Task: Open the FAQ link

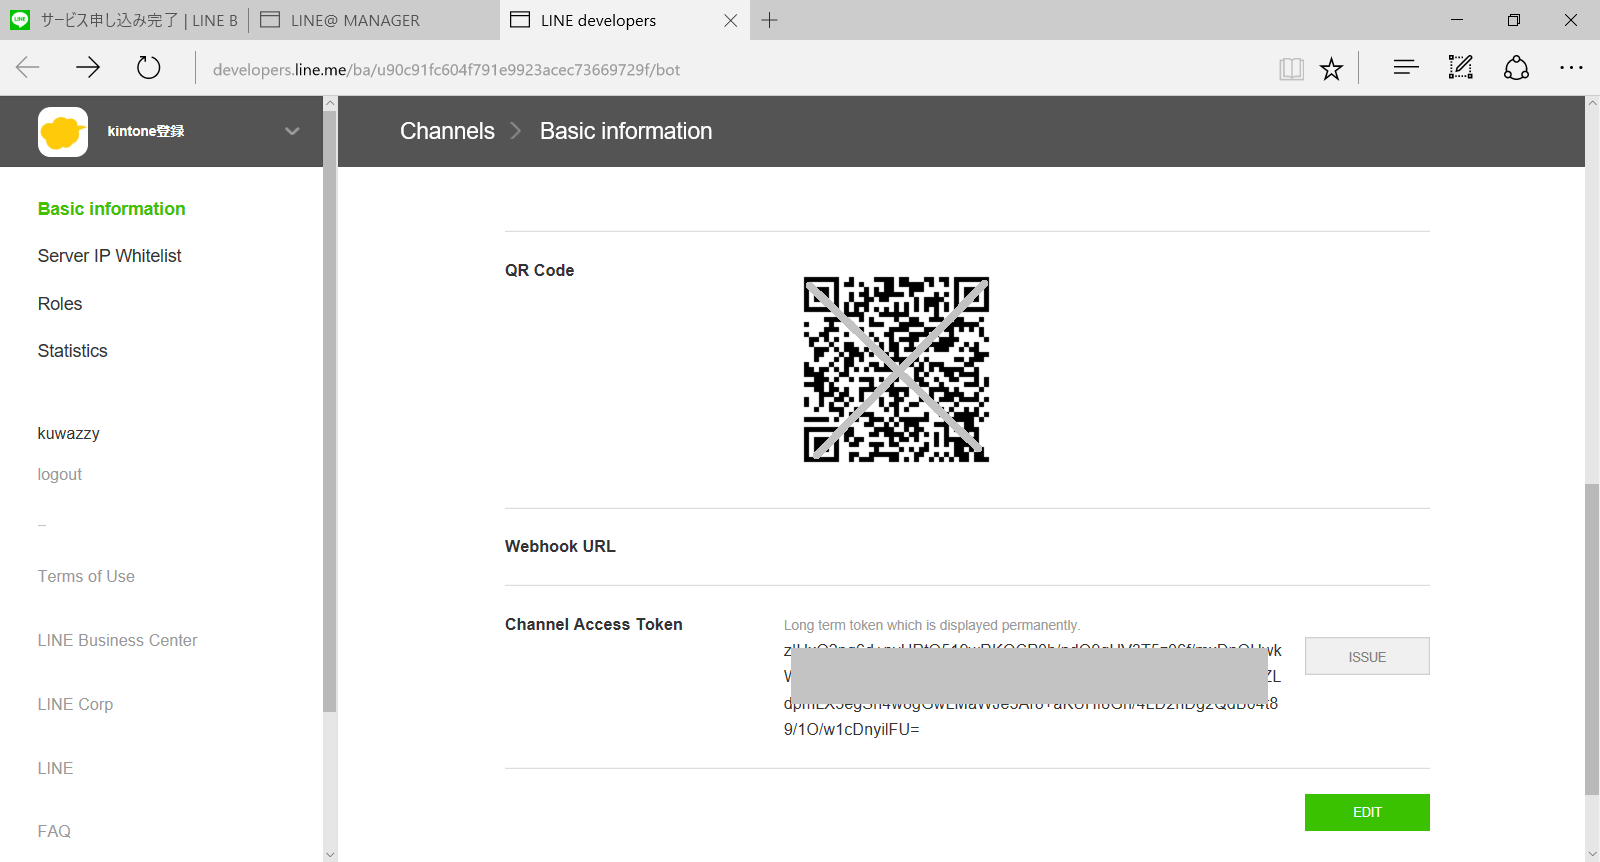Action: (54, 831)
